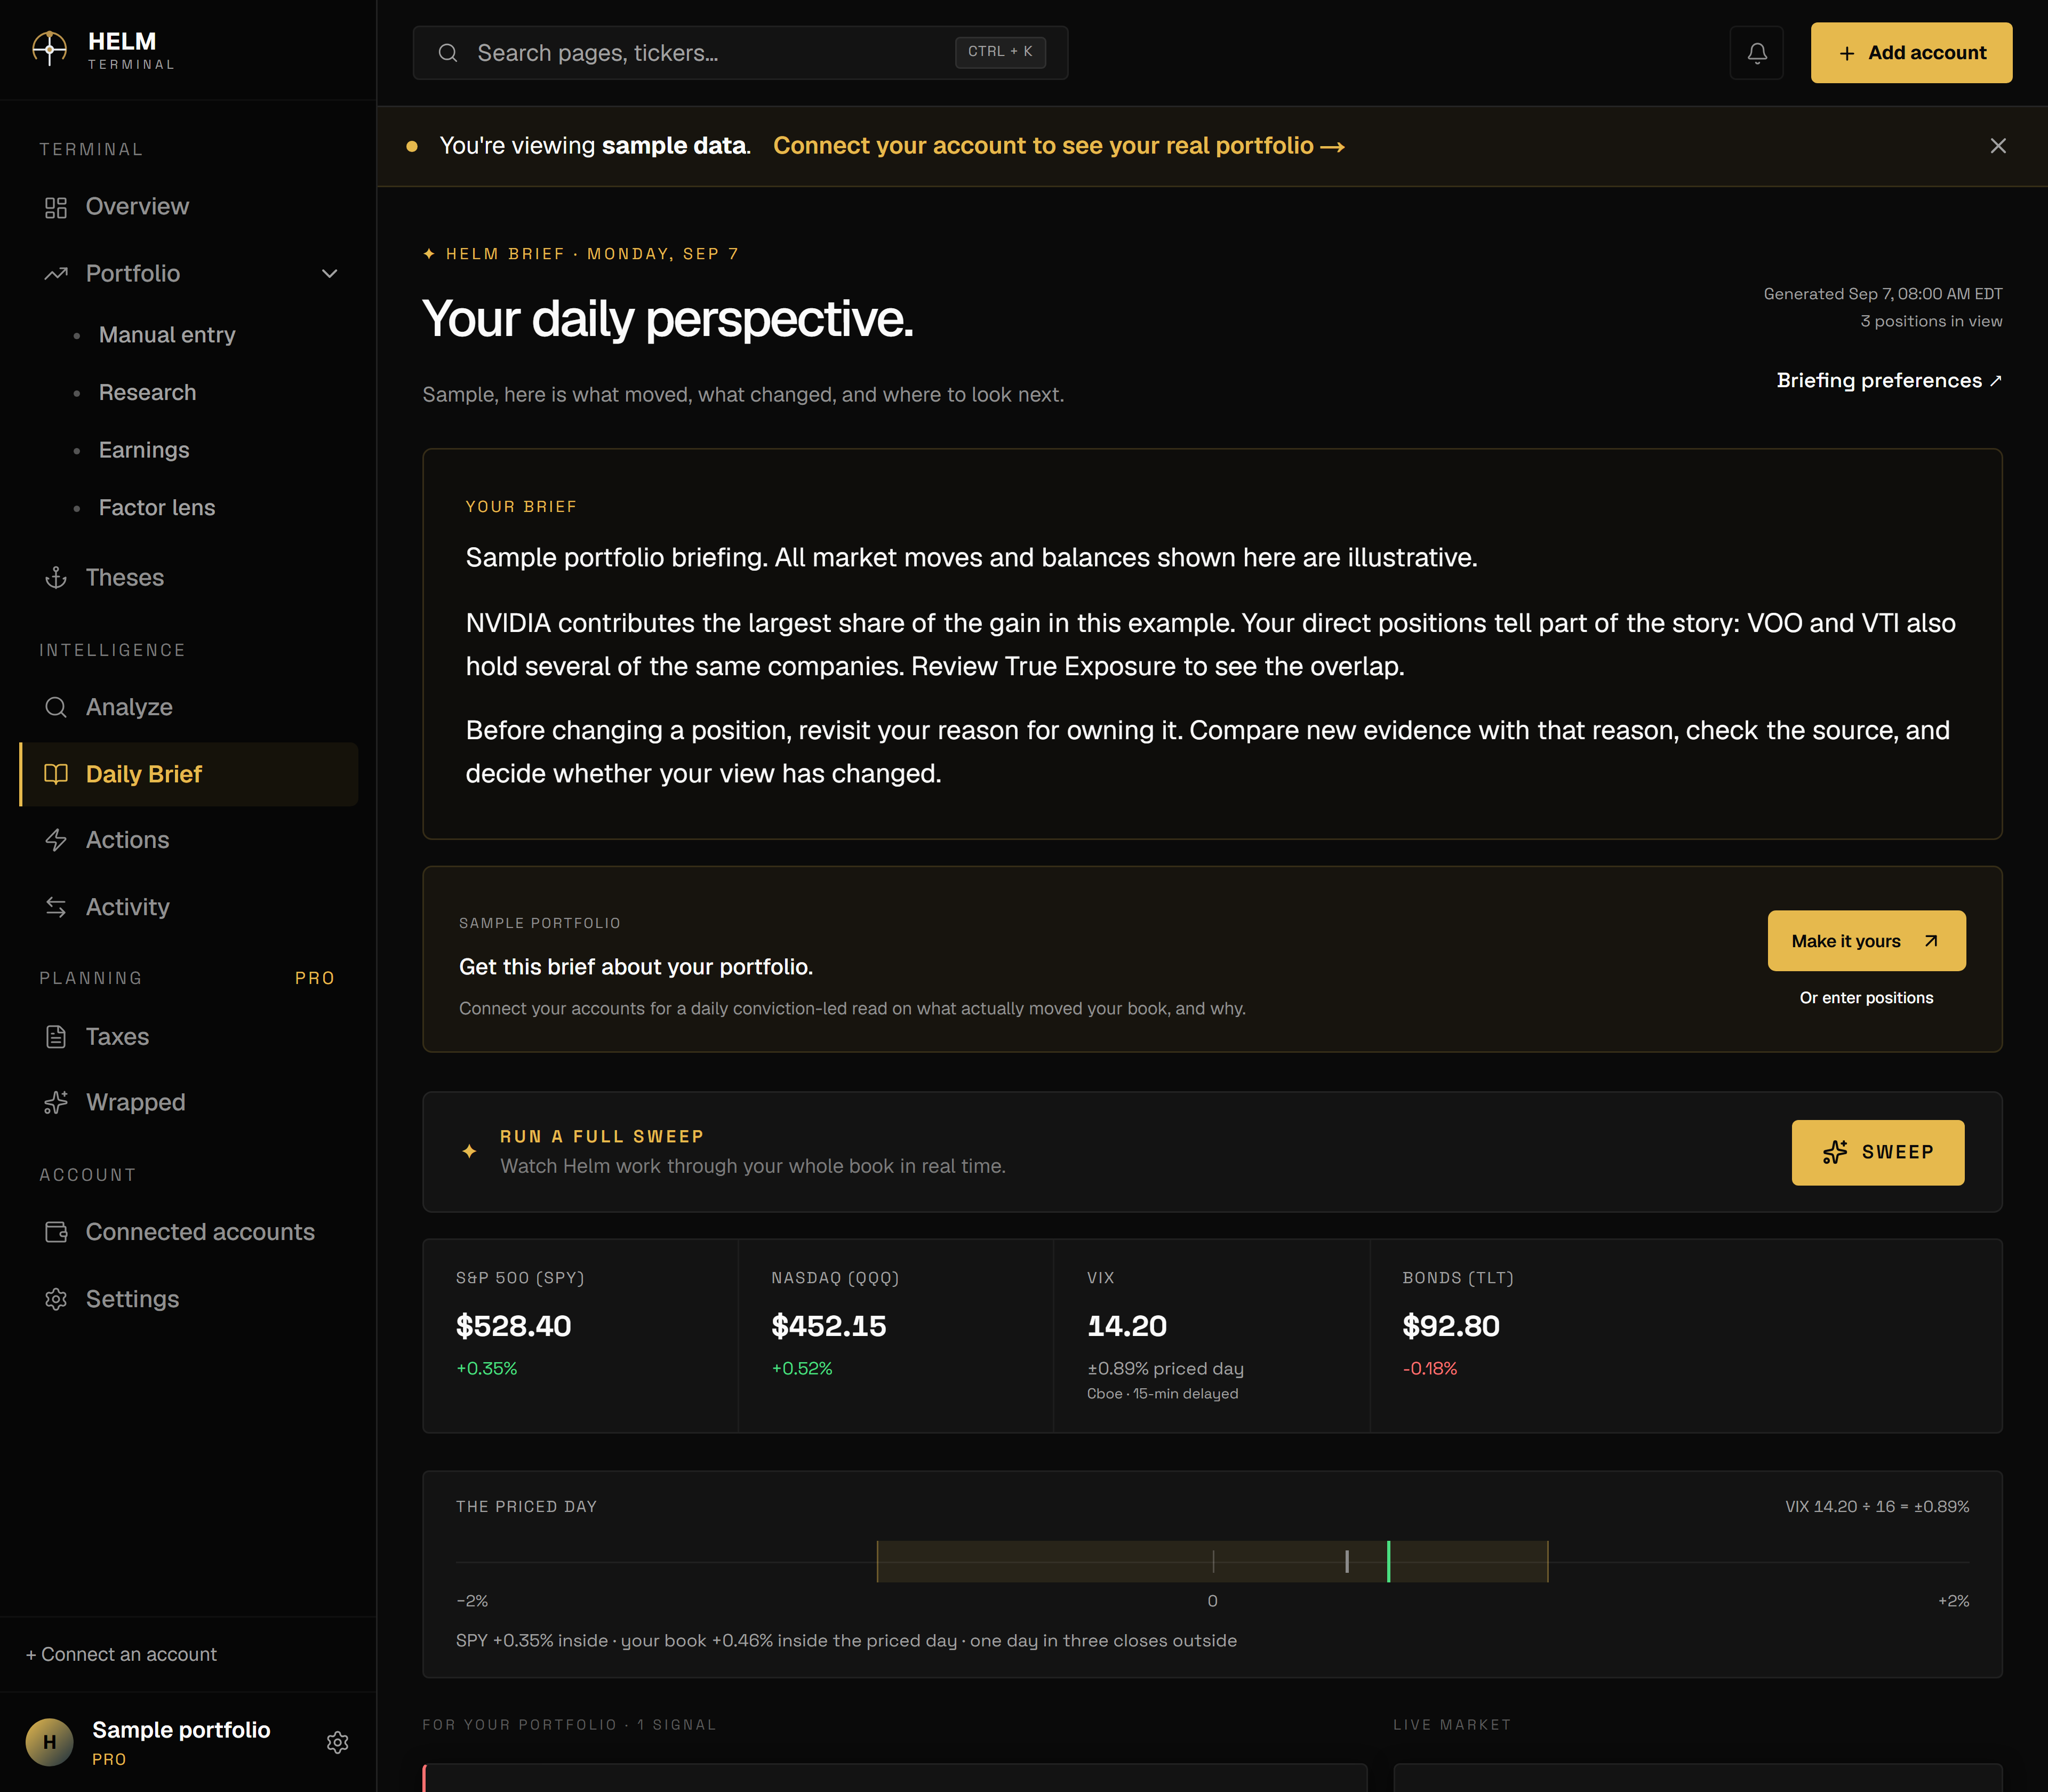
Task: Follow 'Connect your account to see your real portfolio' link
Action: pyautogui.click(x=1058, y=146)
